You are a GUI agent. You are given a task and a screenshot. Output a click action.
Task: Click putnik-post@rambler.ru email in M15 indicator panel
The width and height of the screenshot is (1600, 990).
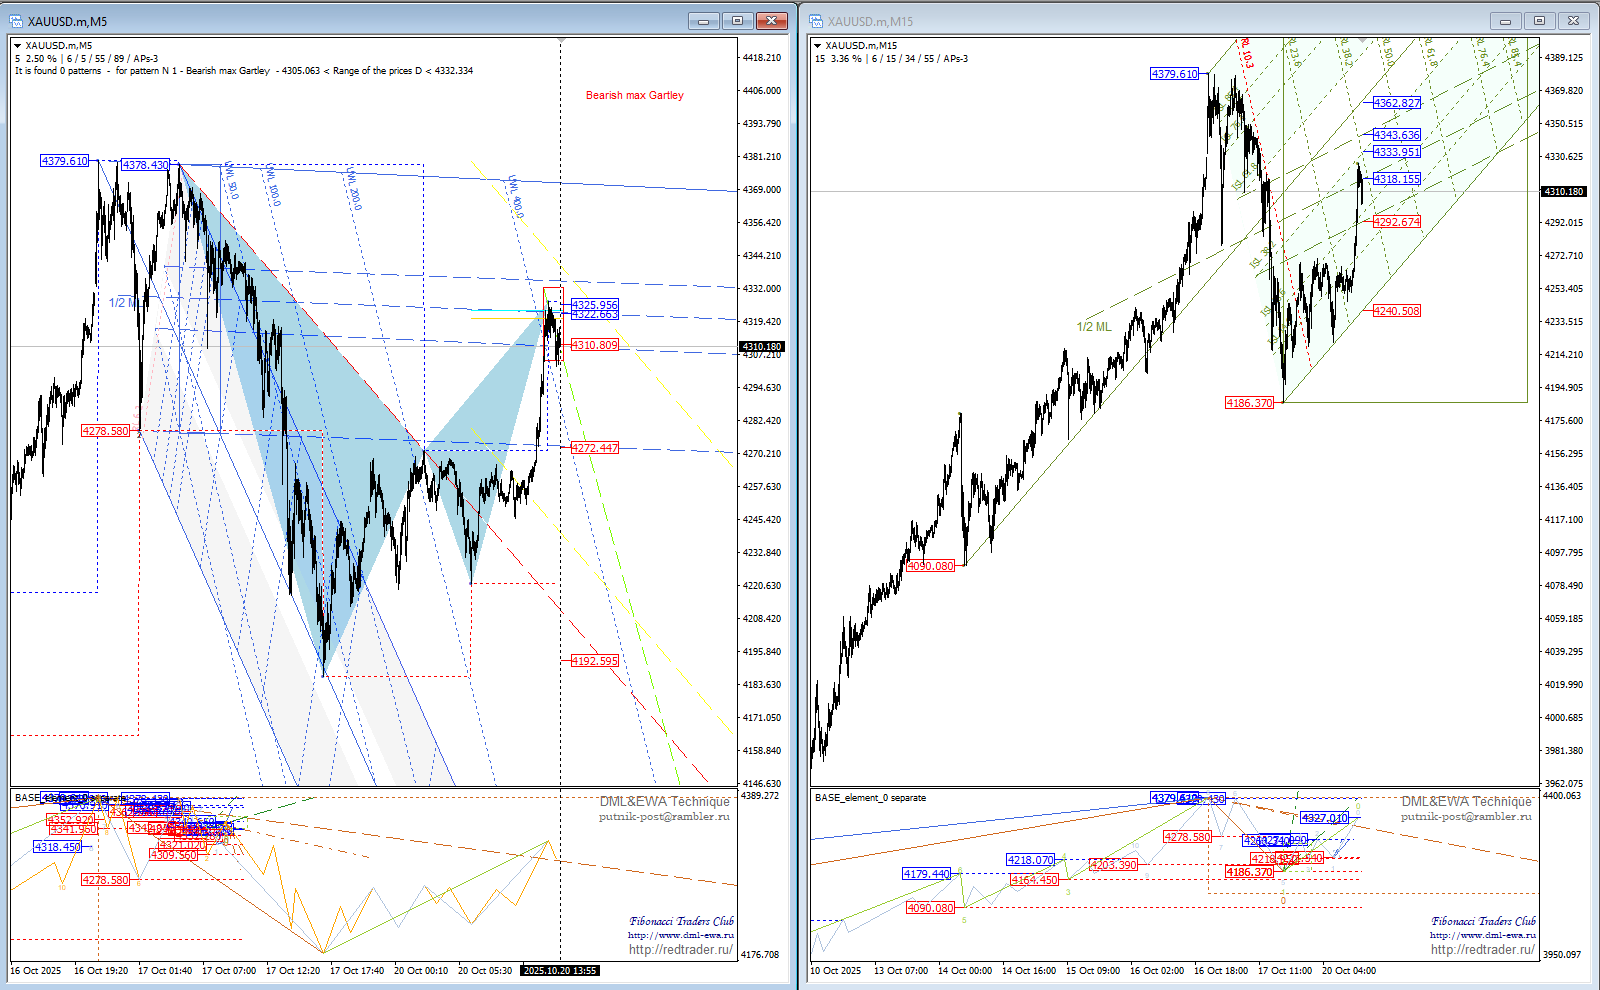pos(1465,817)
